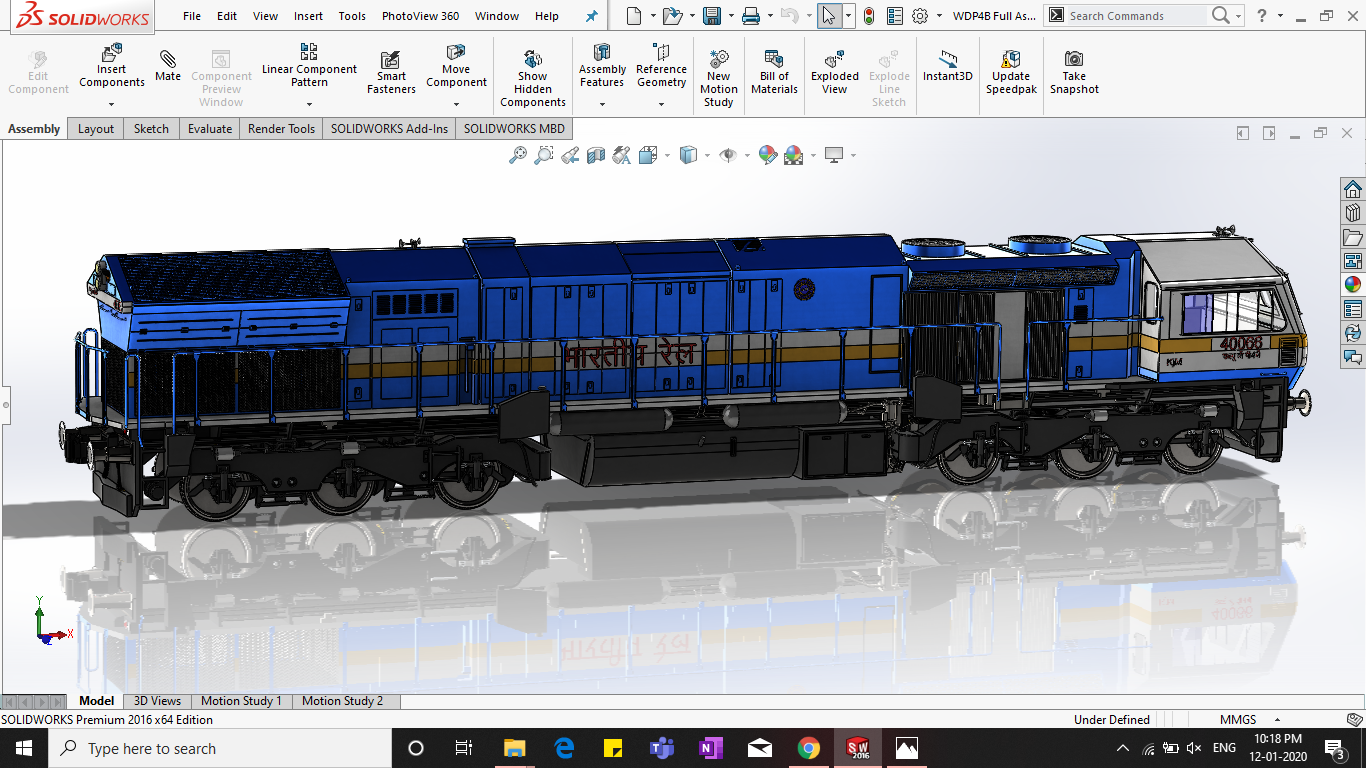Select Zoom to Area tool
The image size is (1366, 768).
[544, 155]
